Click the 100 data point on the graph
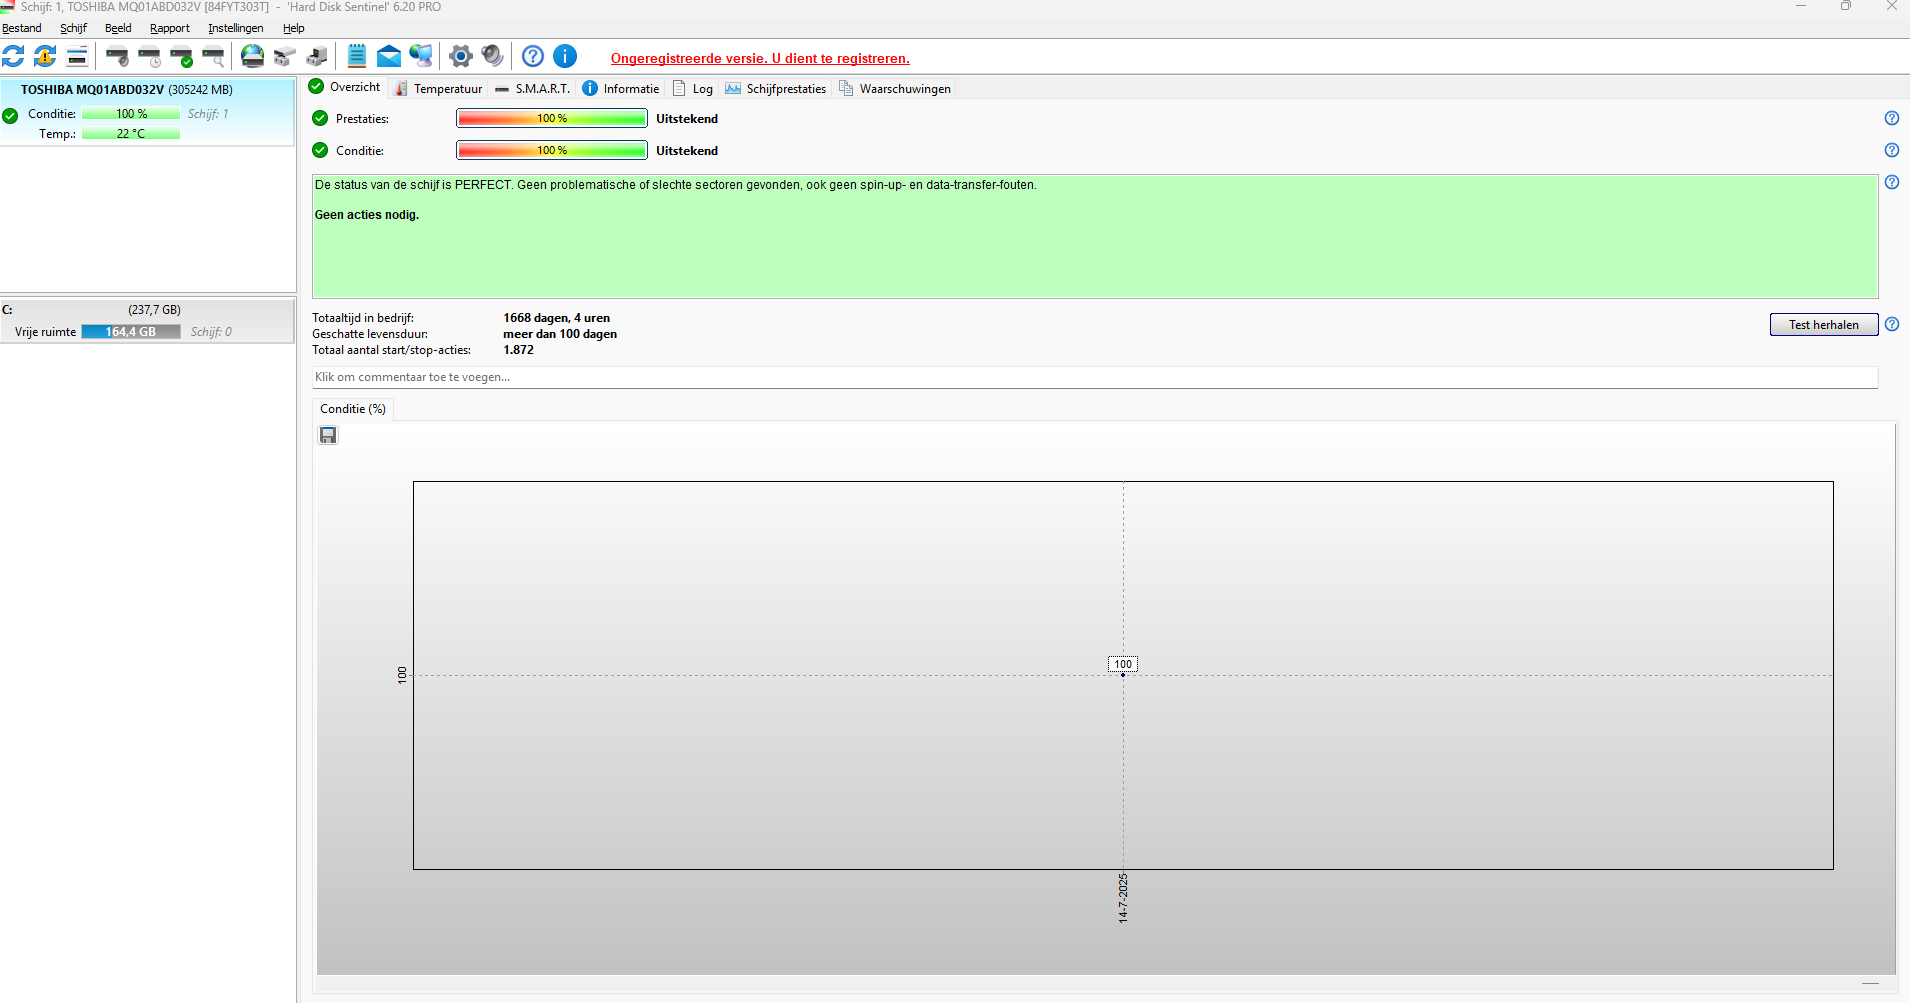 (1123, 674)
